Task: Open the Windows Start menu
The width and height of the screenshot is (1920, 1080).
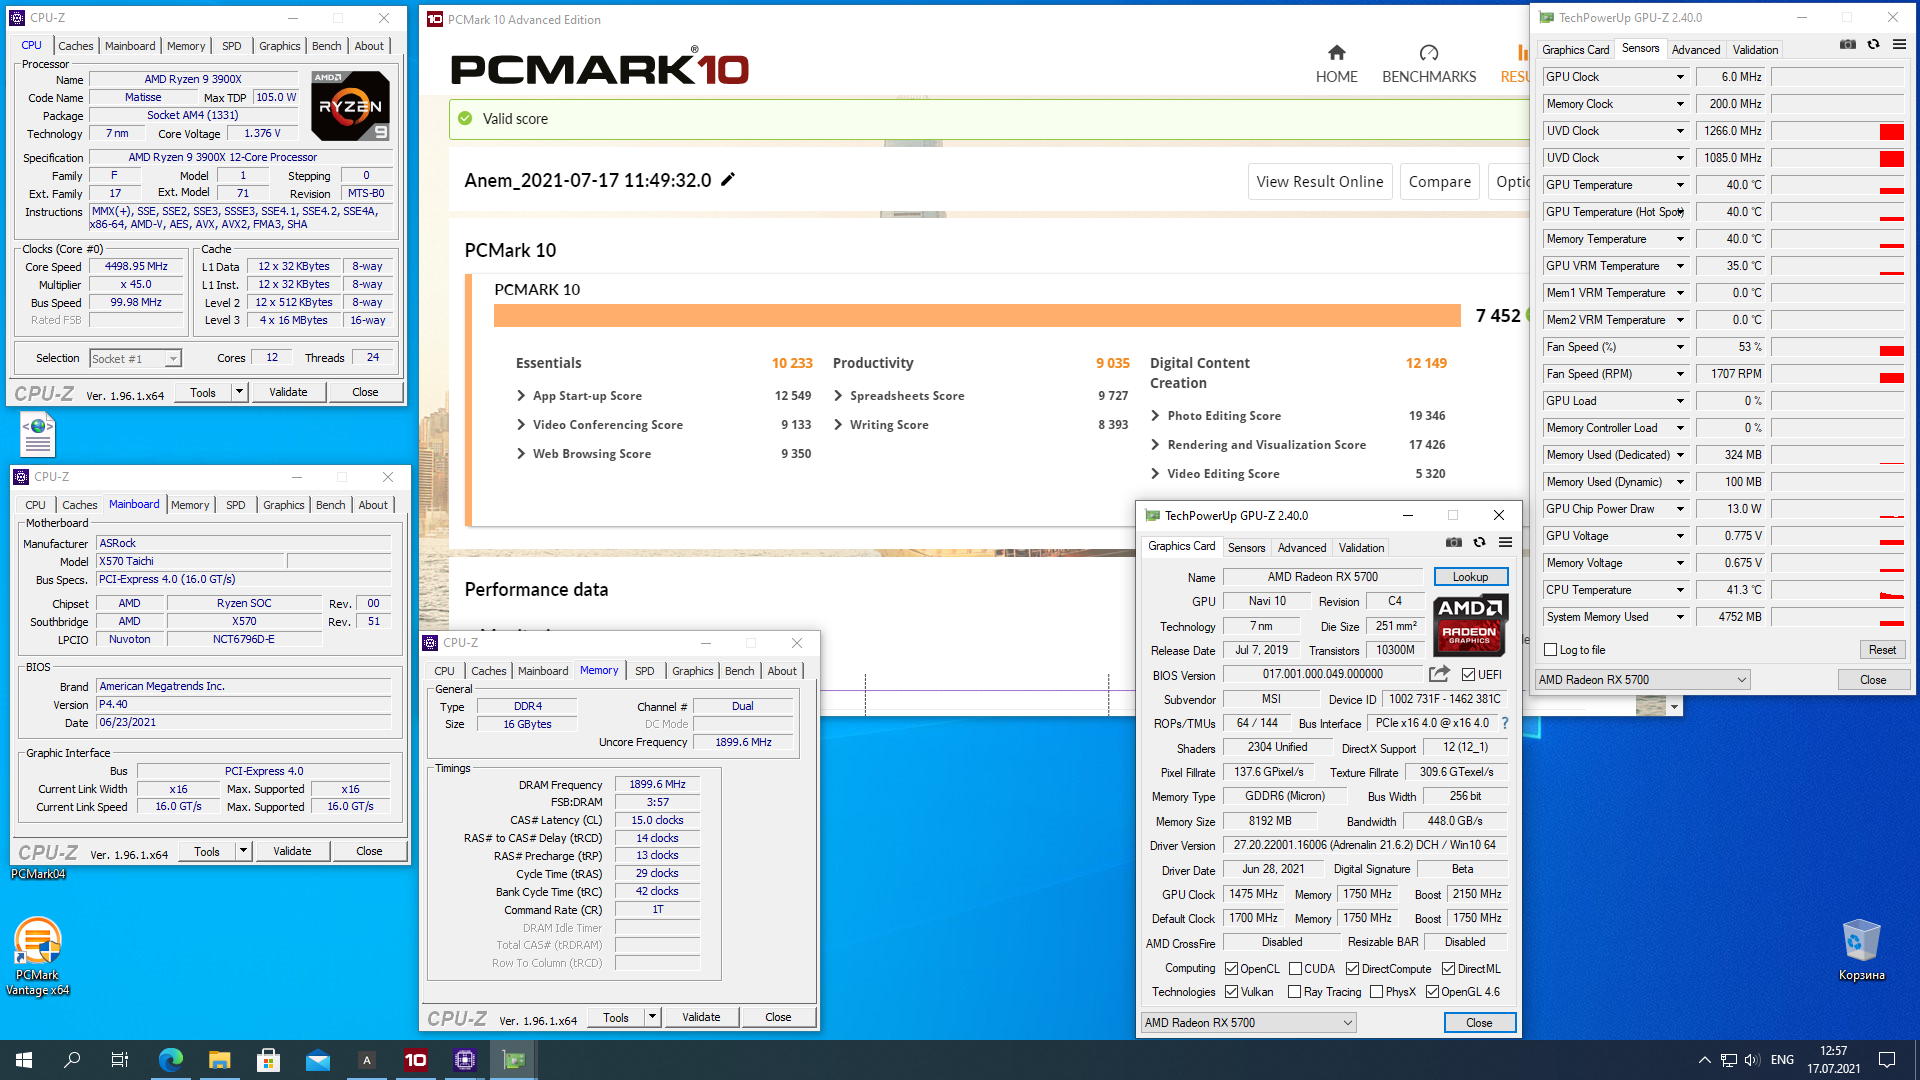Action: tap(24, 1060)
